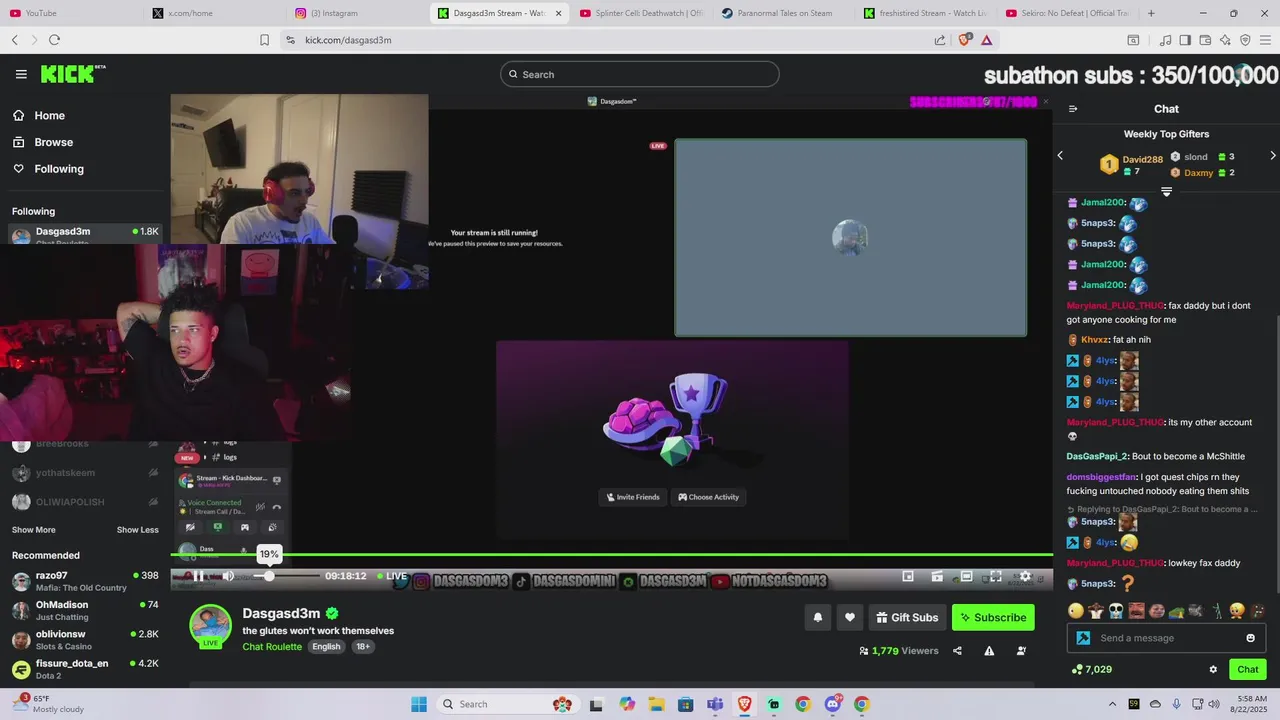1280x720 pixels.
Task: Open recommended channel OhMadison
Action: tap(85, 610)
